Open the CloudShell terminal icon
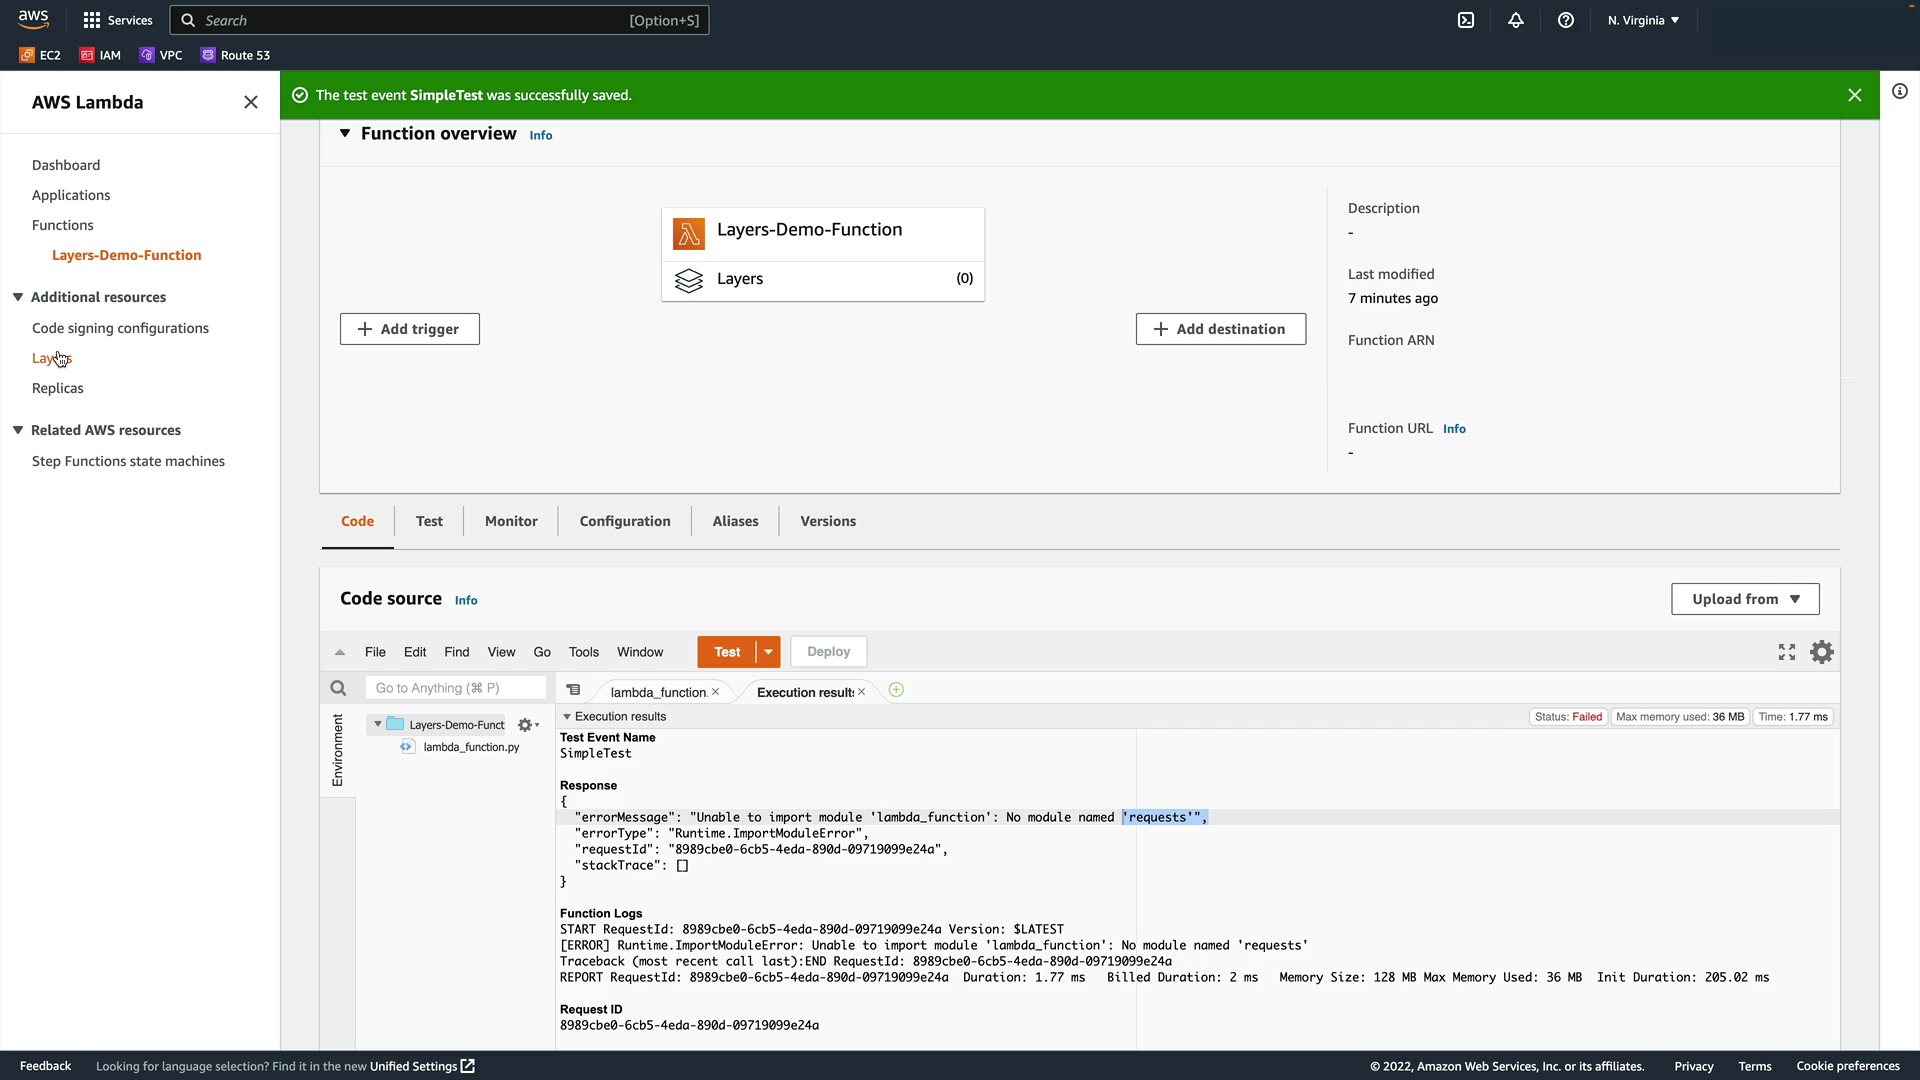 pyautogui.click(x=1466, y=20)
